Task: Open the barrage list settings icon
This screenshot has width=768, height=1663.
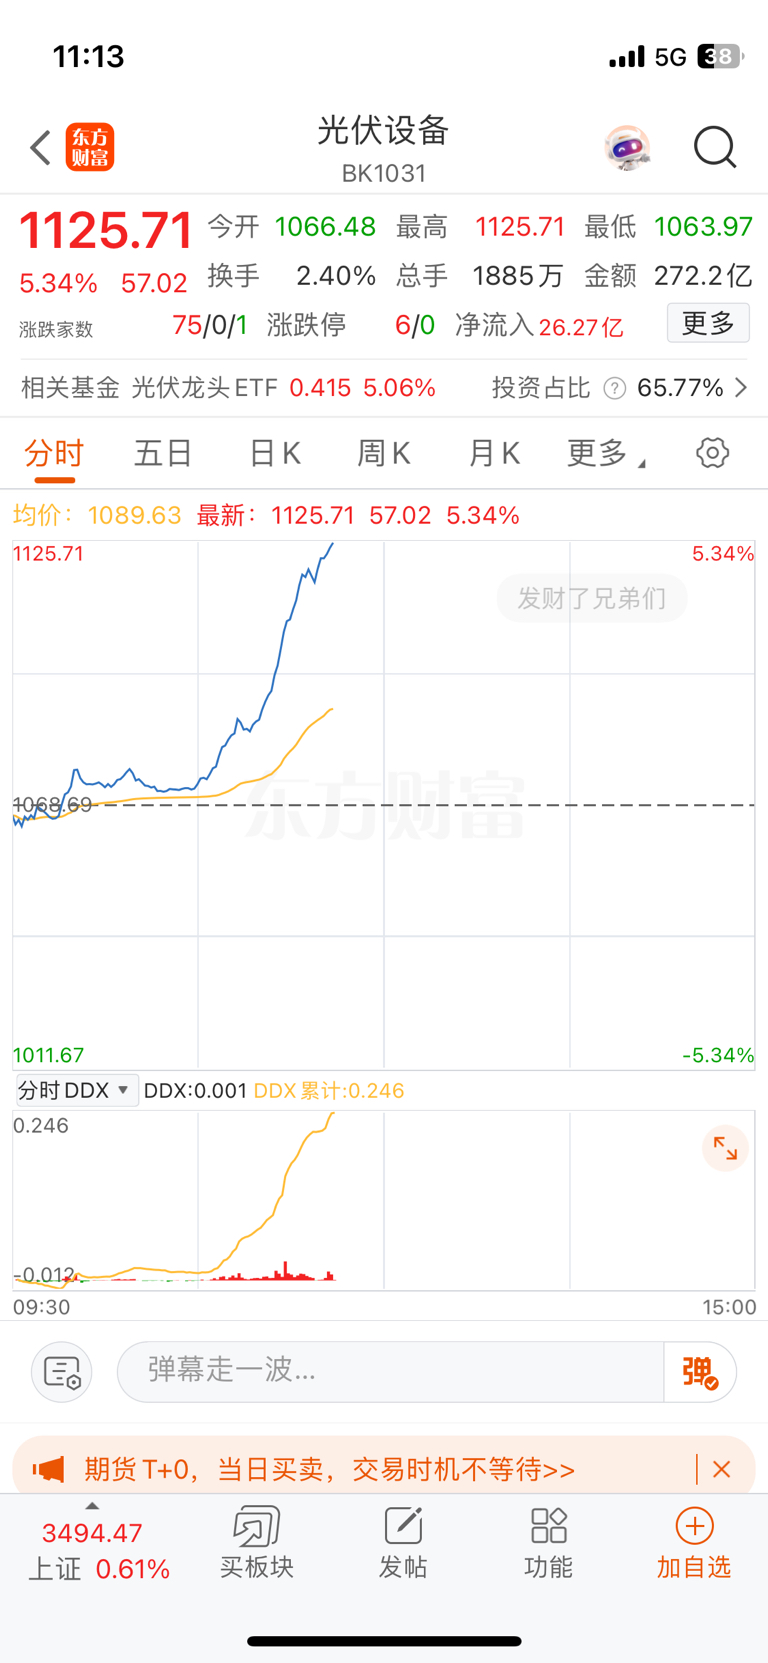Action: pos(62,1372)
